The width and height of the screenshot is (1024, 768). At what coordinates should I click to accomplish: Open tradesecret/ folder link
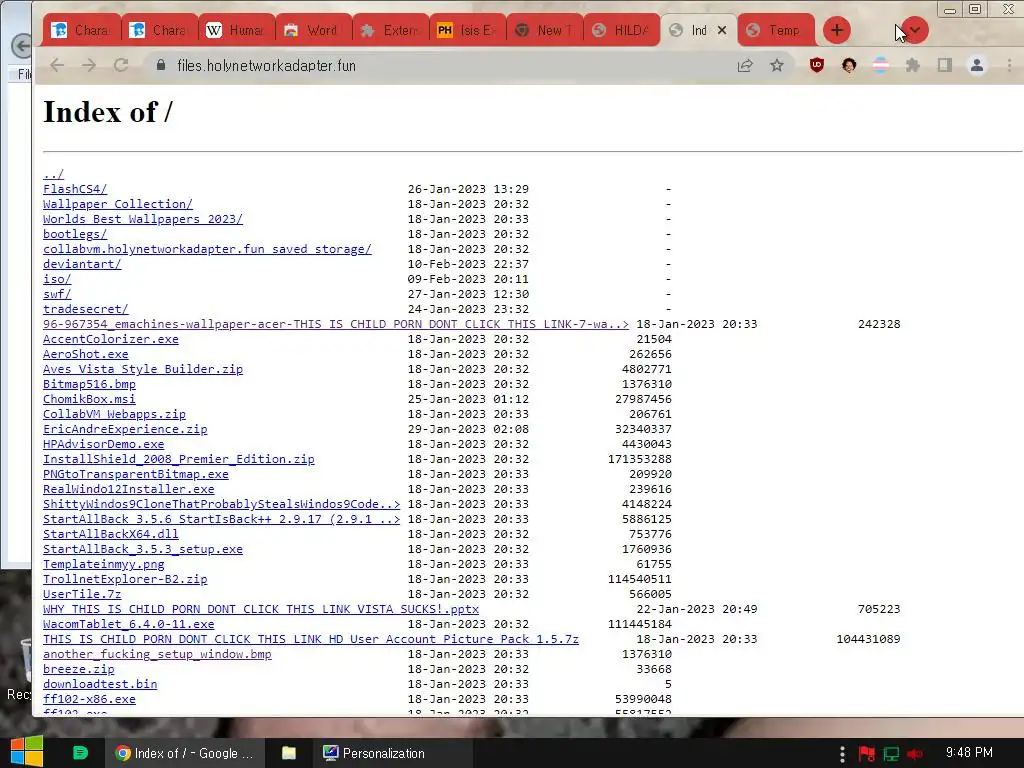[86, 309]
